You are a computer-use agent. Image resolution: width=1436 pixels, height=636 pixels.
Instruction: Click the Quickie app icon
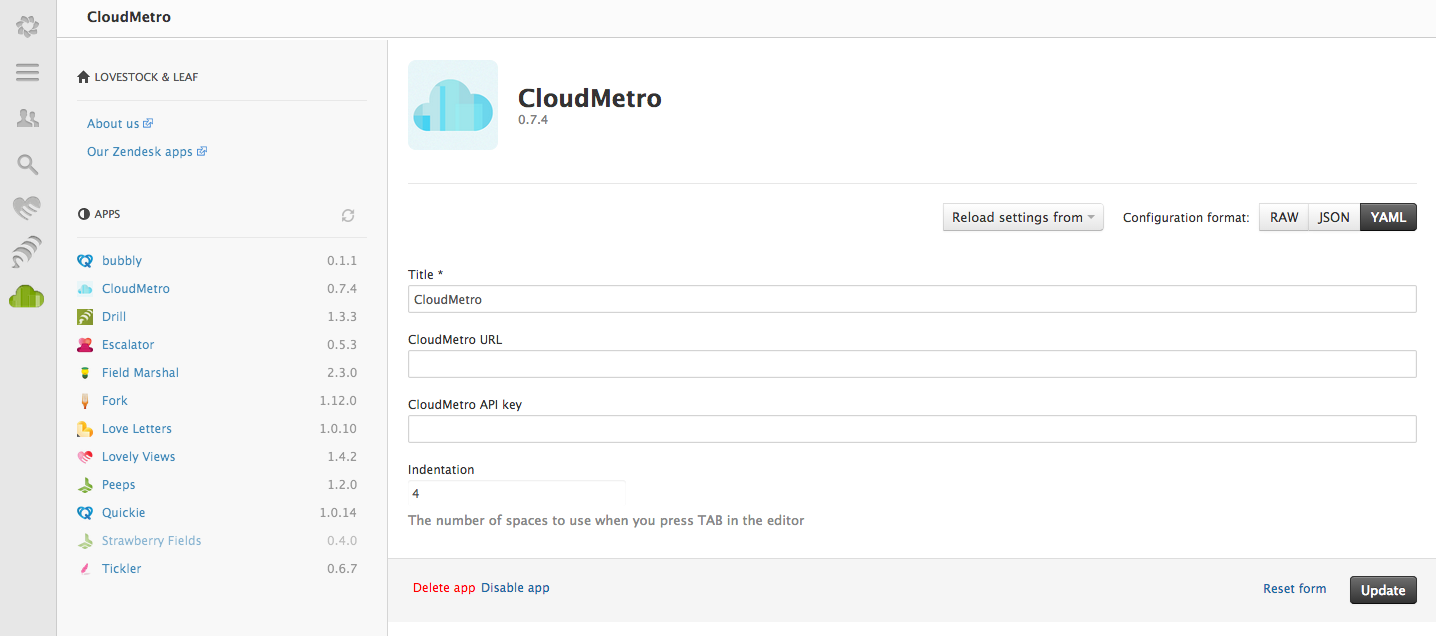tap(85, 513)
